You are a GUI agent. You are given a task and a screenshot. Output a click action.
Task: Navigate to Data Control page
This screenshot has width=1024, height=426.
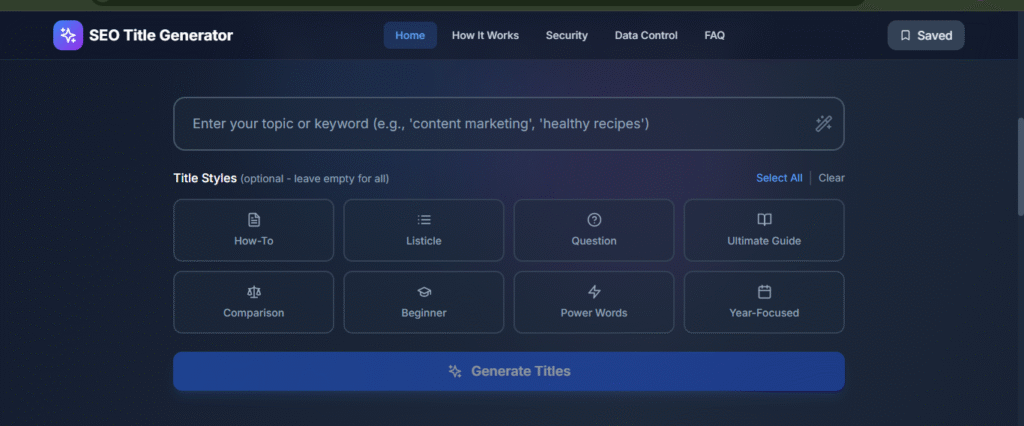pyautogui.click(x=646, y=35)
